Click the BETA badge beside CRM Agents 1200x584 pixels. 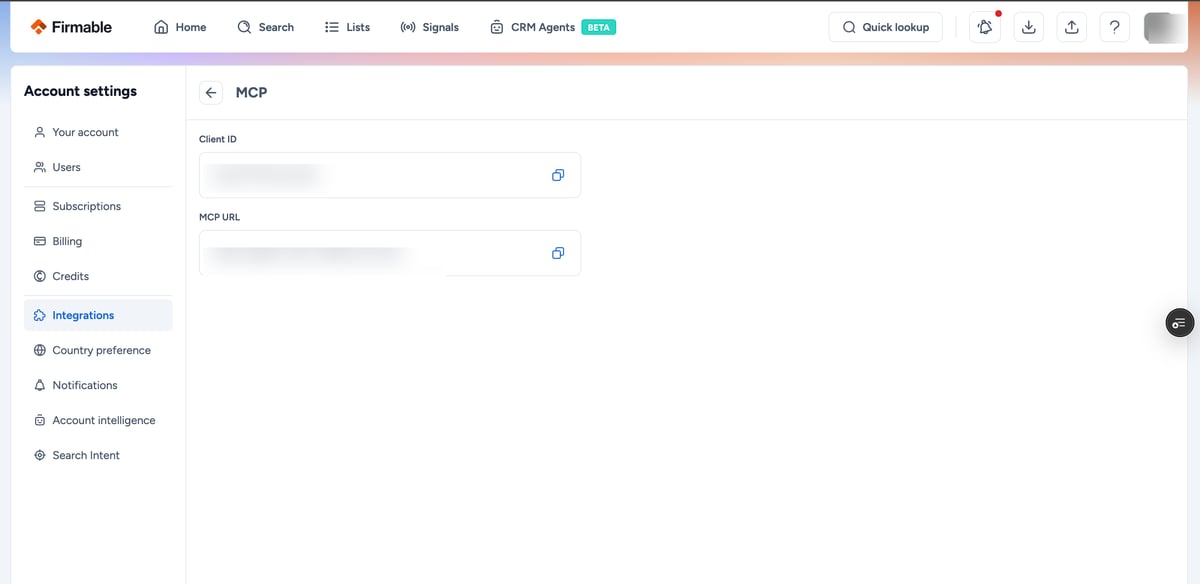598,27
